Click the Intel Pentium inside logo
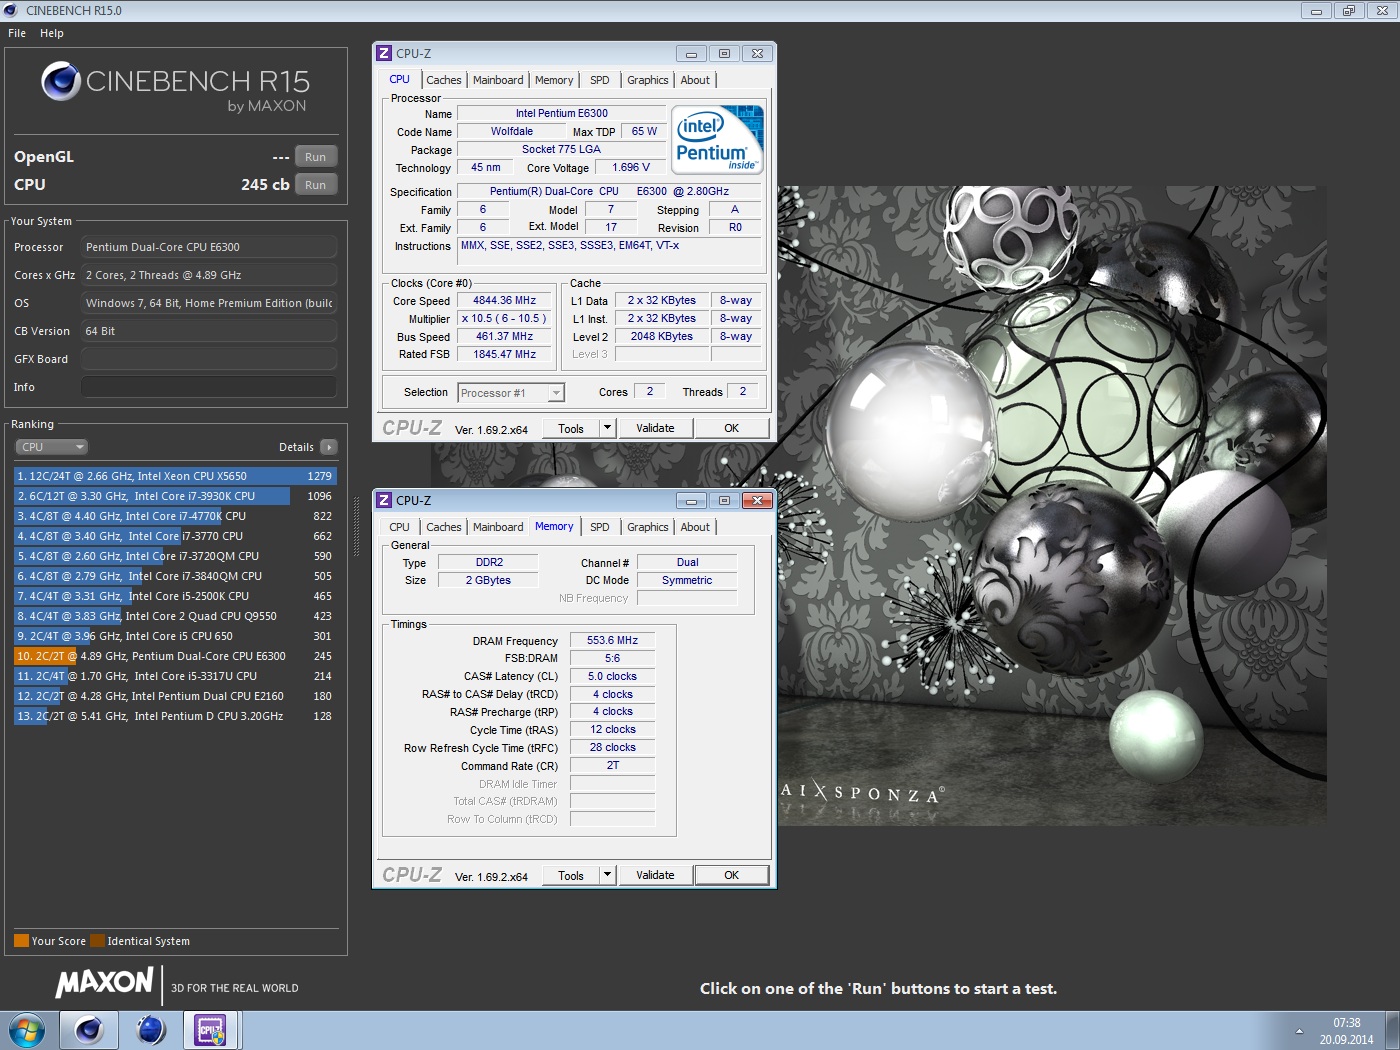This screenshot has width=1400, height=1050. coord(717,139)
